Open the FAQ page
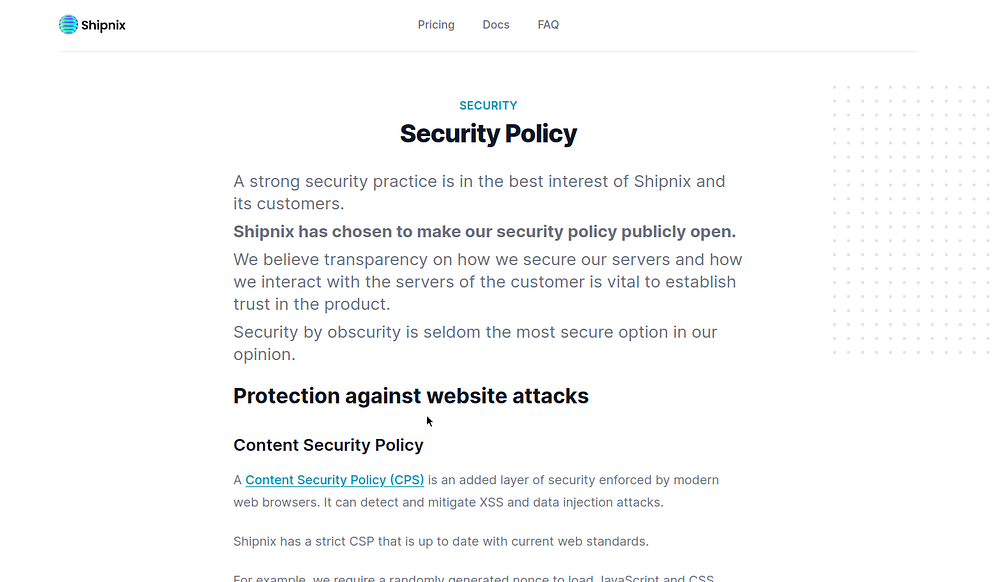This screenshot has width=1000, height=582. (548, 25)
